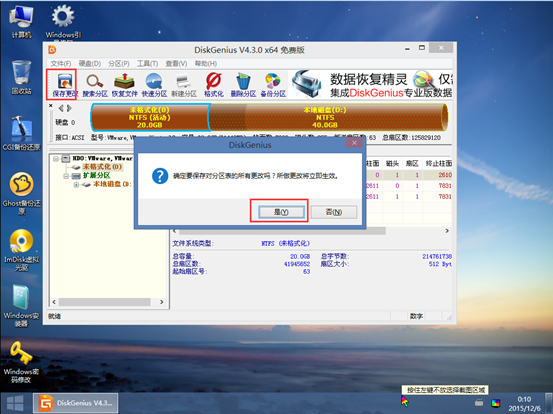Expand the 本地磁盘(D:) tree node
553x414 pixels.
click(x=76, y=184)
